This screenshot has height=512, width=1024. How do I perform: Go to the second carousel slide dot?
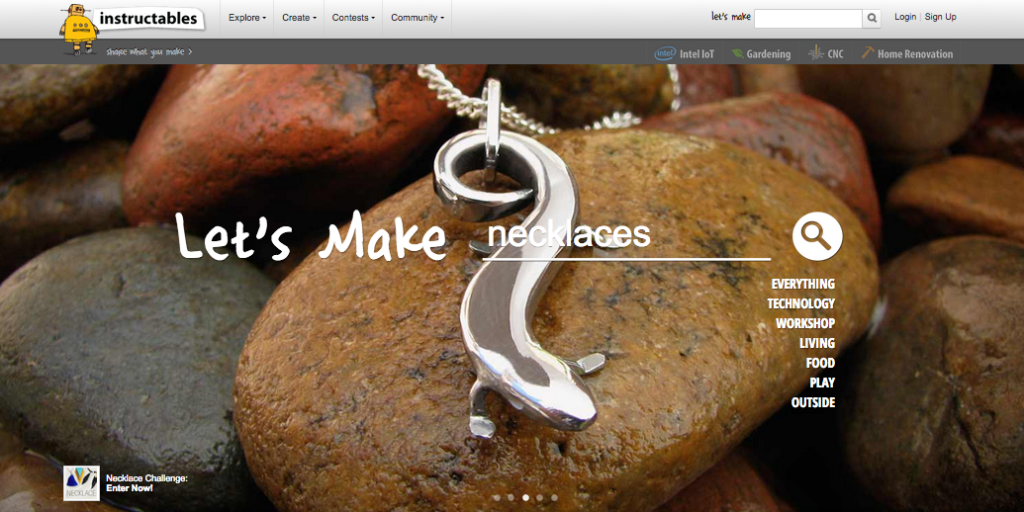(511, 498)
